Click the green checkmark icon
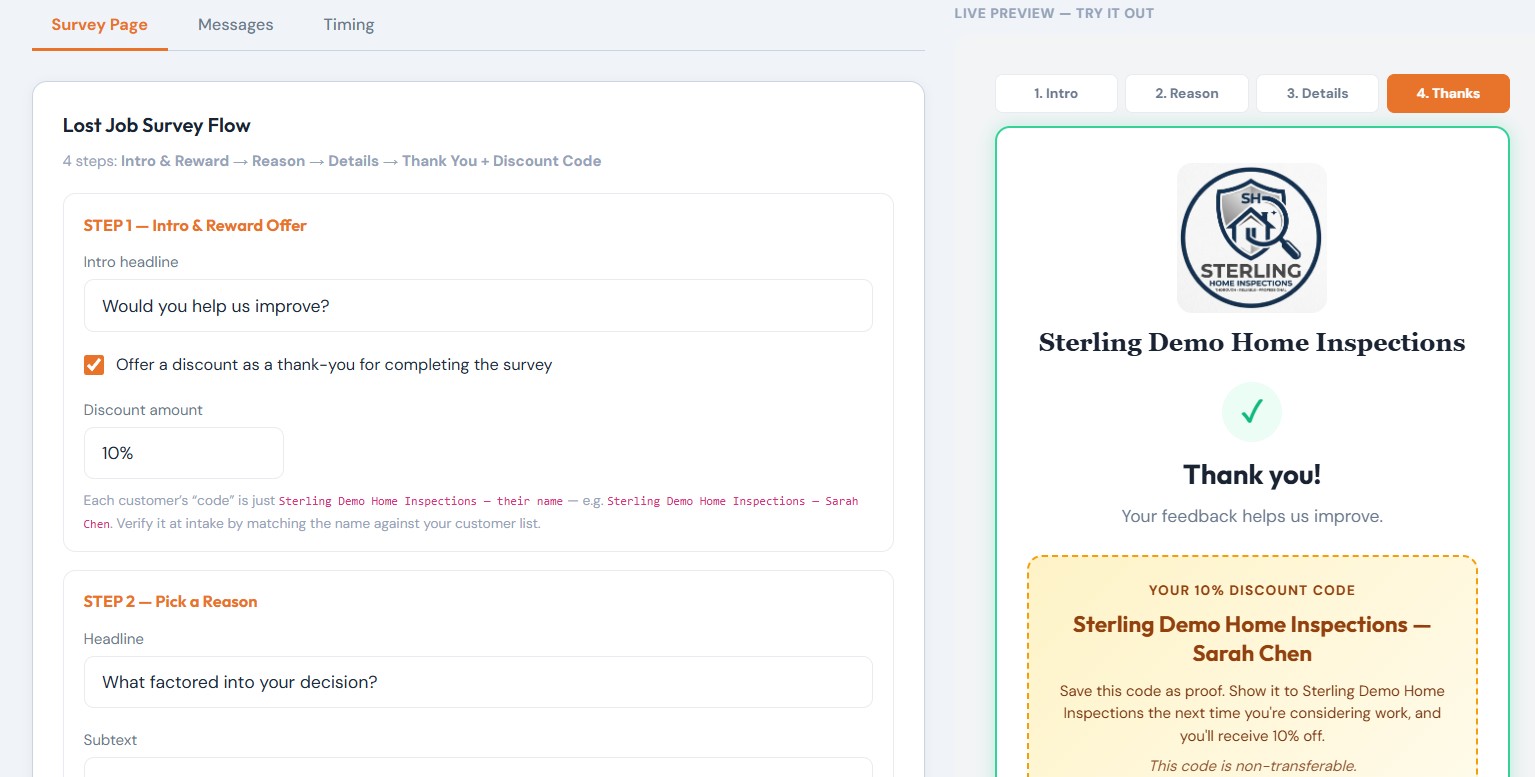The image size is (1535, 777). tap(1252, 411)
